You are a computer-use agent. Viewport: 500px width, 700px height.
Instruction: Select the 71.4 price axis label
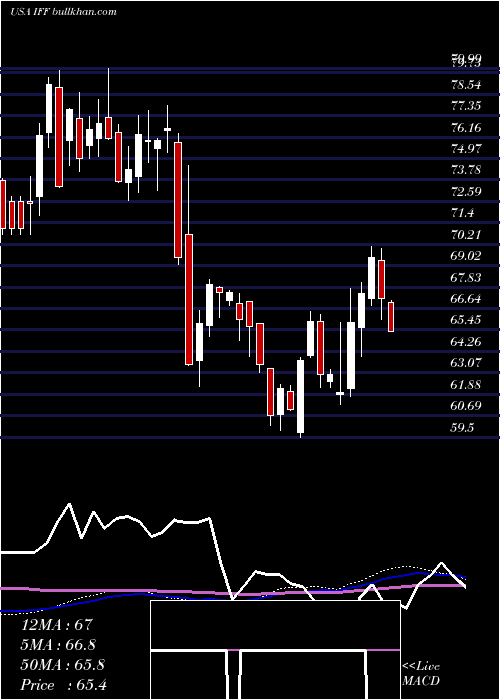tap(464, 213)
